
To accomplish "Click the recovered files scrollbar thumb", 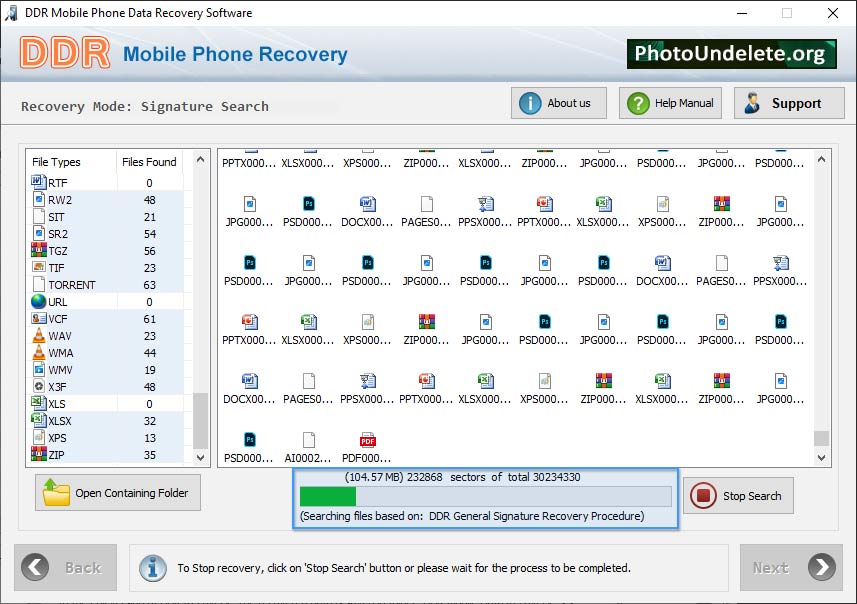I will [821, 438].
